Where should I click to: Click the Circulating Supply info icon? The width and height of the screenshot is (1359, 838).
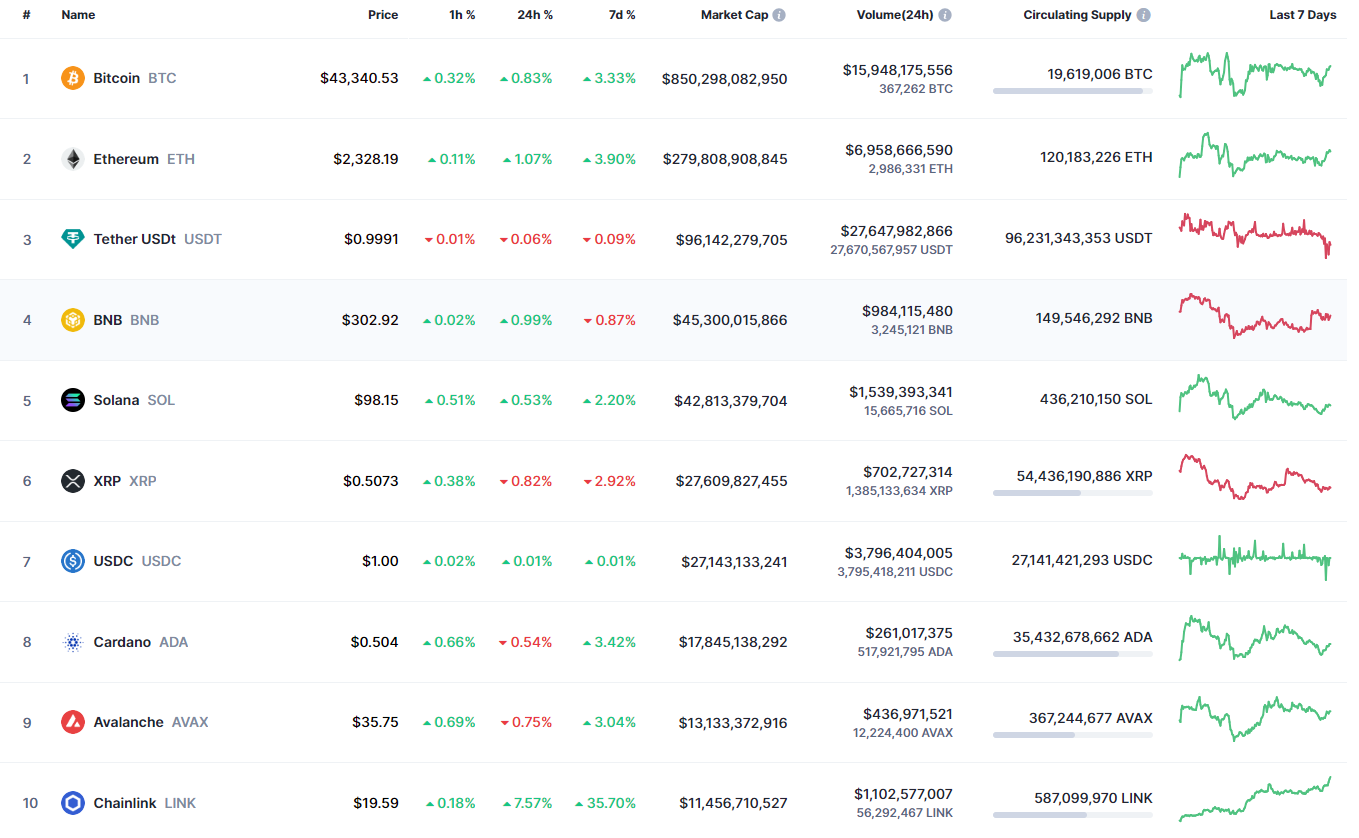coord(1143,15)
